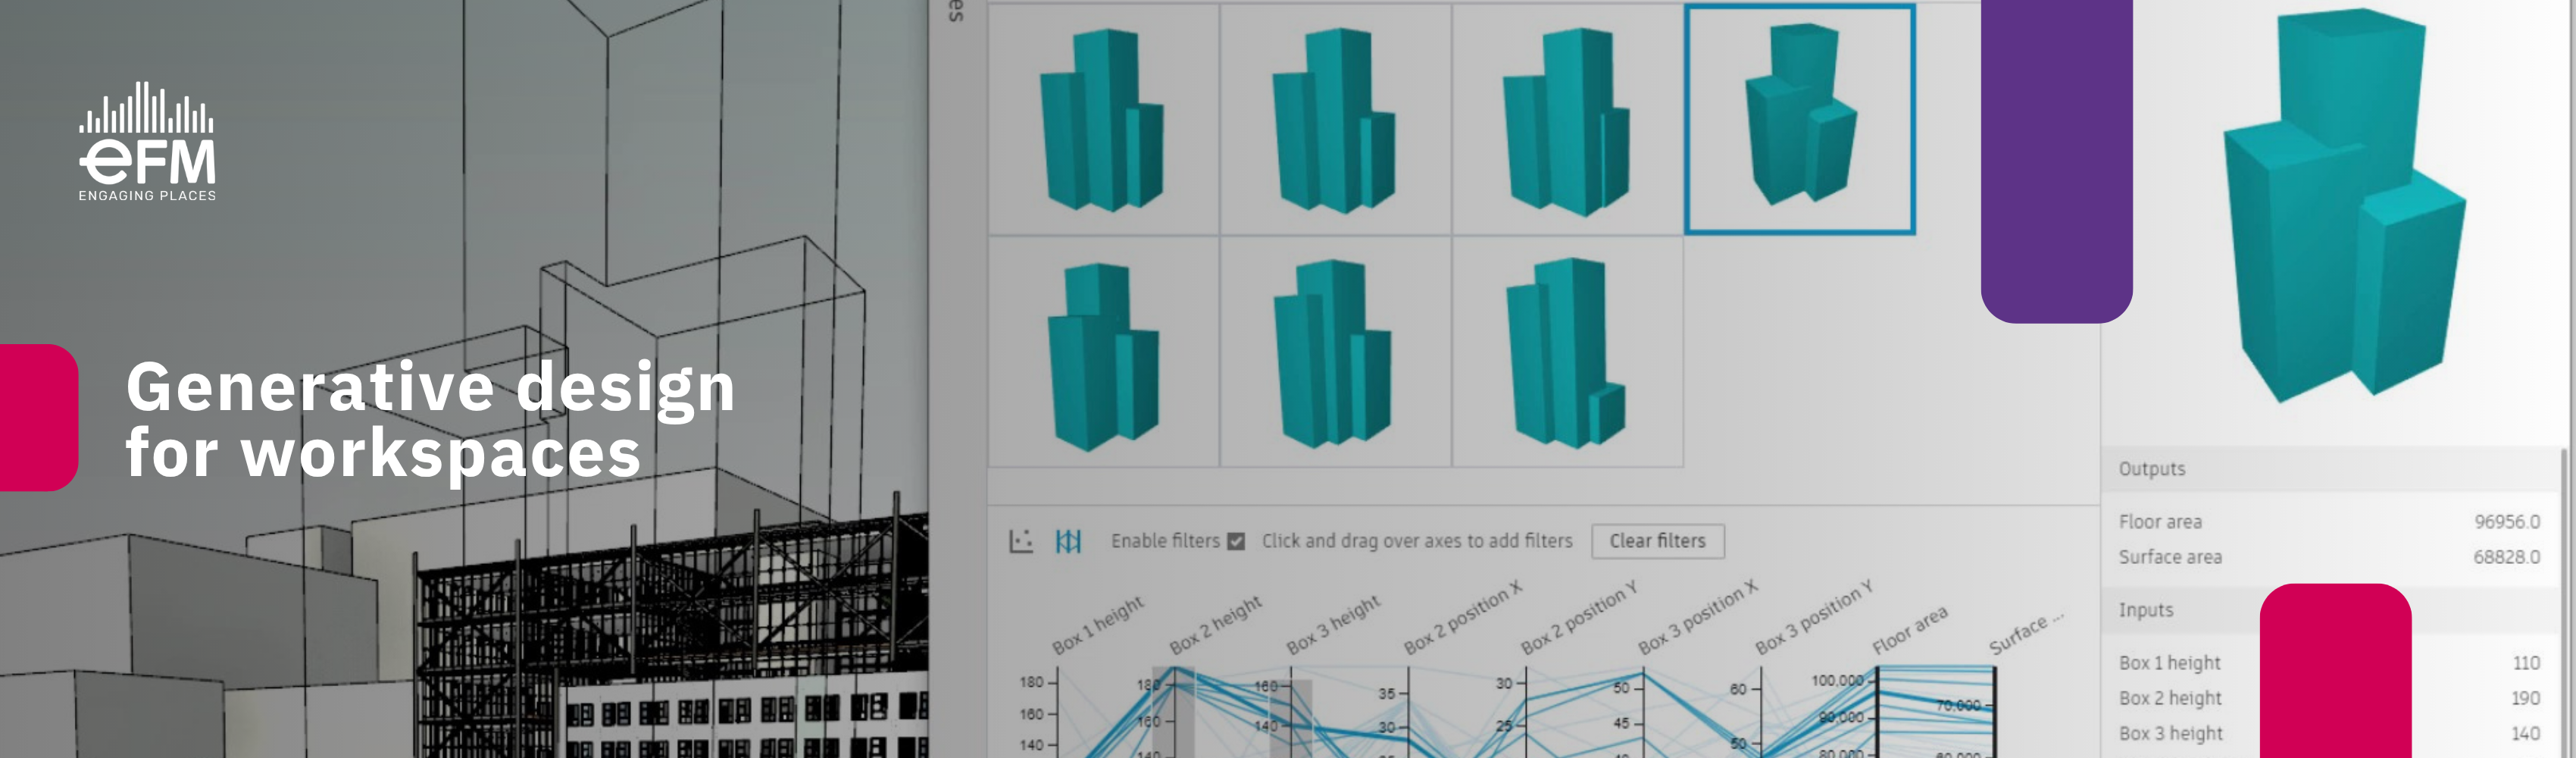The image size is (2576, 758).
Task: Click the Floor area axis label in chart
Action: 1909,630
